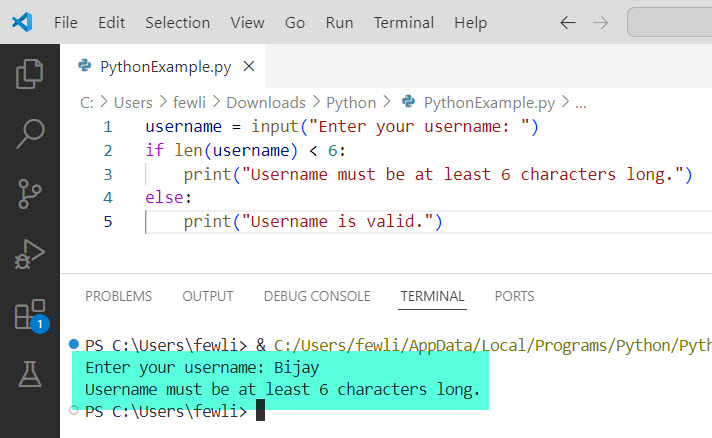Viewport: 712px width, 438px height.
Task: Go forward with the right arrow
Action: click(600, 22)
